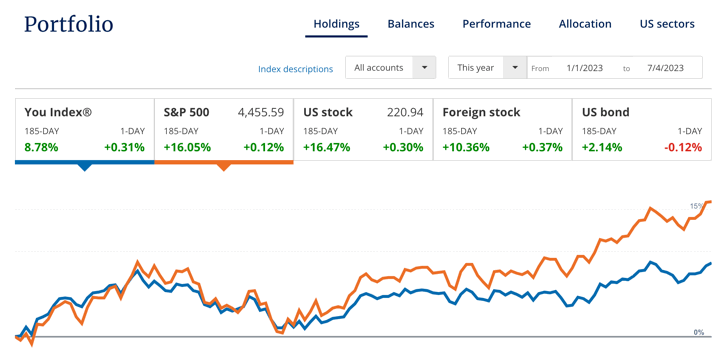Click the end date field 7/4/2023

[x=665, y=68]
